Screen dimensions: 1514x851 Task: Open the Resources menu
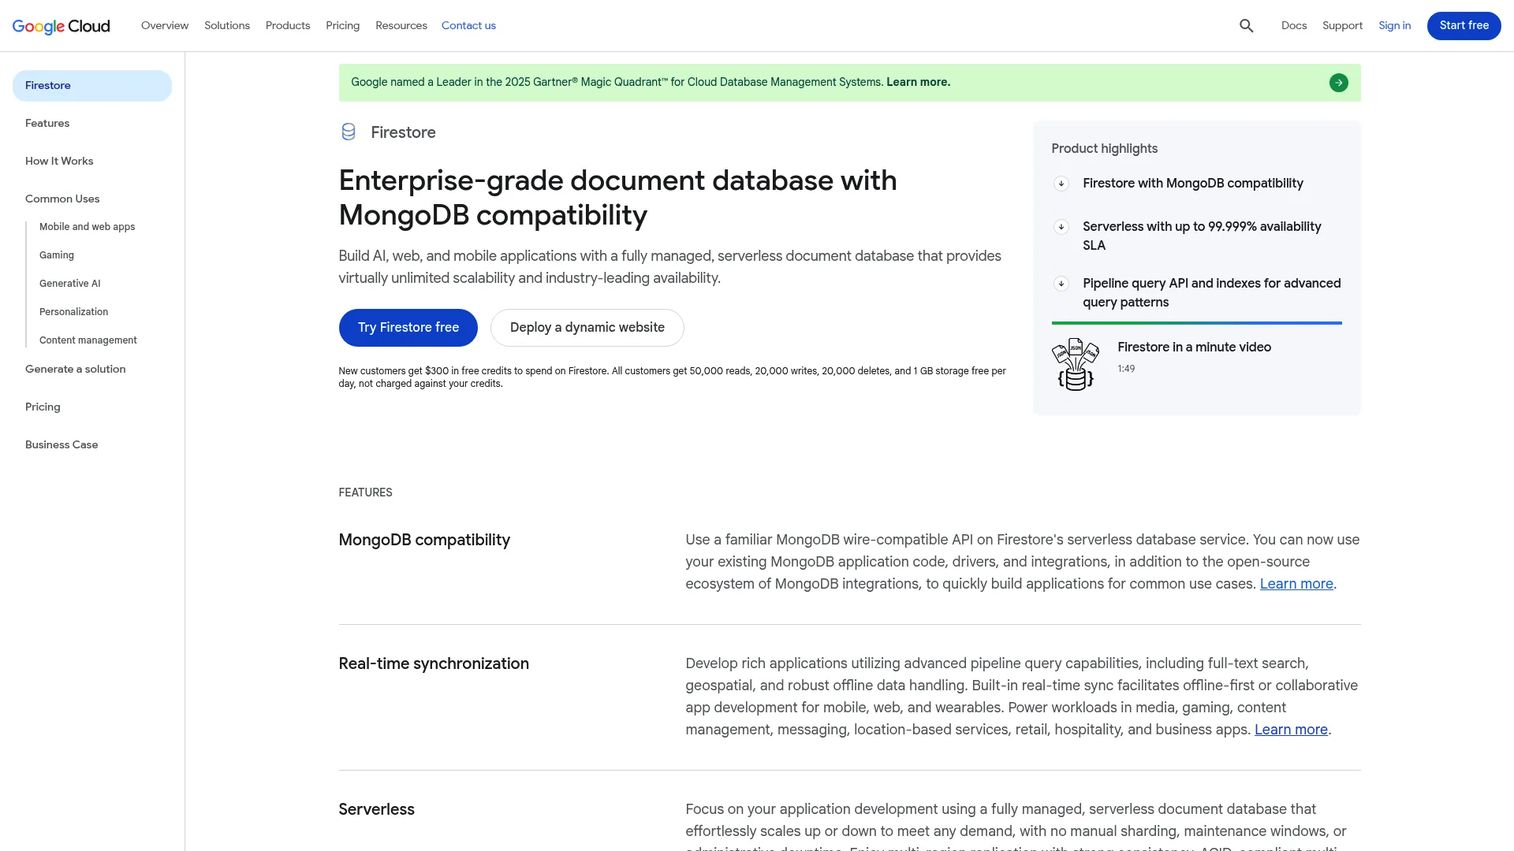tap(401, 26)
